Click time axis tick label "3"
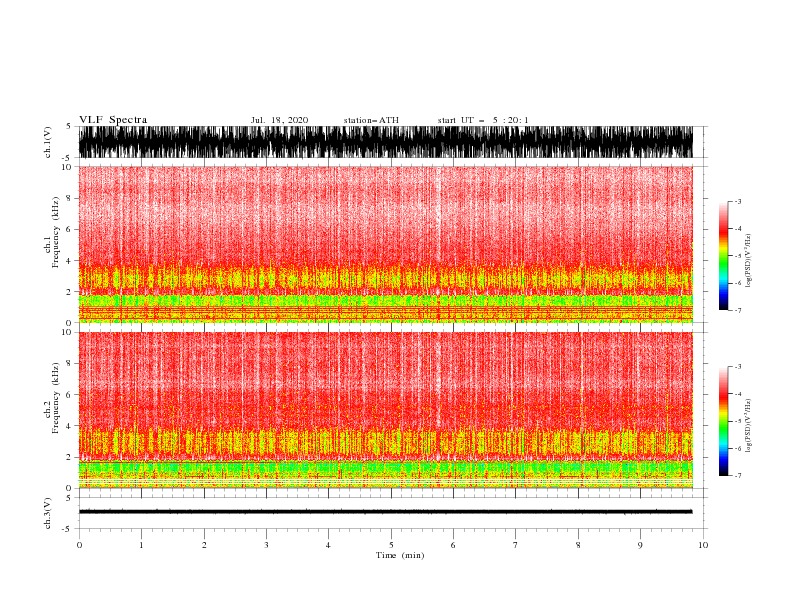 tap(266, 545)
